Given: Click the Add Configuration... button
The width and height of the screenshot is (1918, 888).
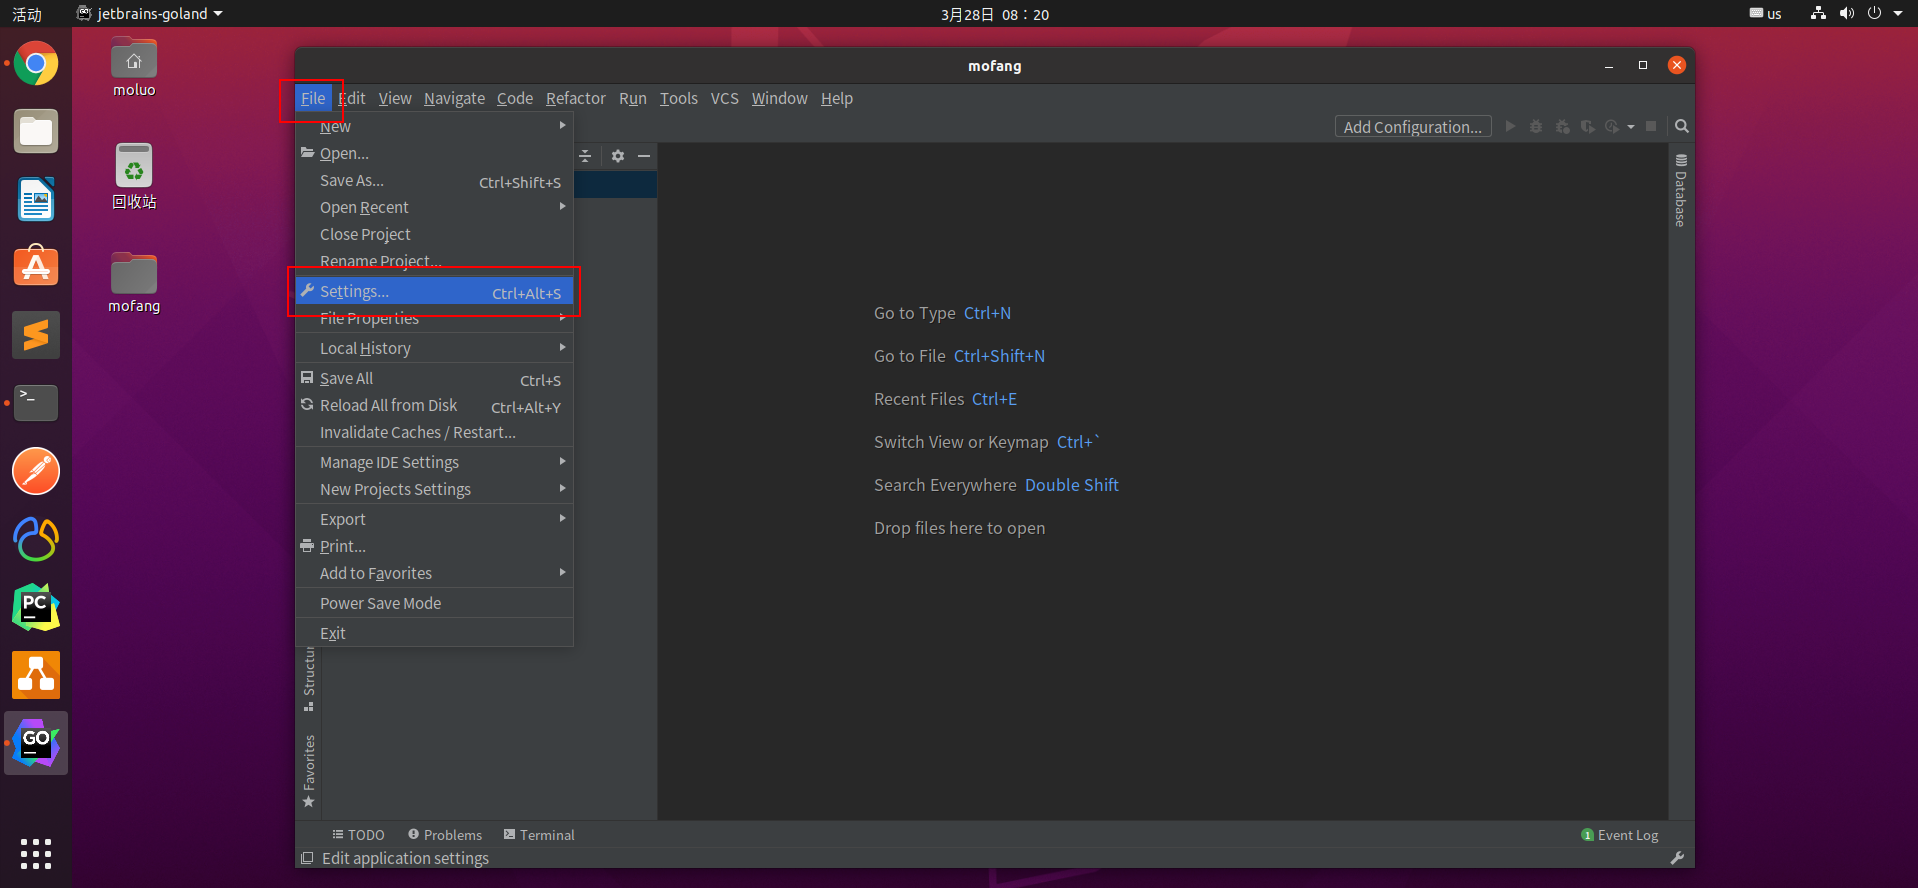Looking at the screenshot, I should tap(1413, 127).
